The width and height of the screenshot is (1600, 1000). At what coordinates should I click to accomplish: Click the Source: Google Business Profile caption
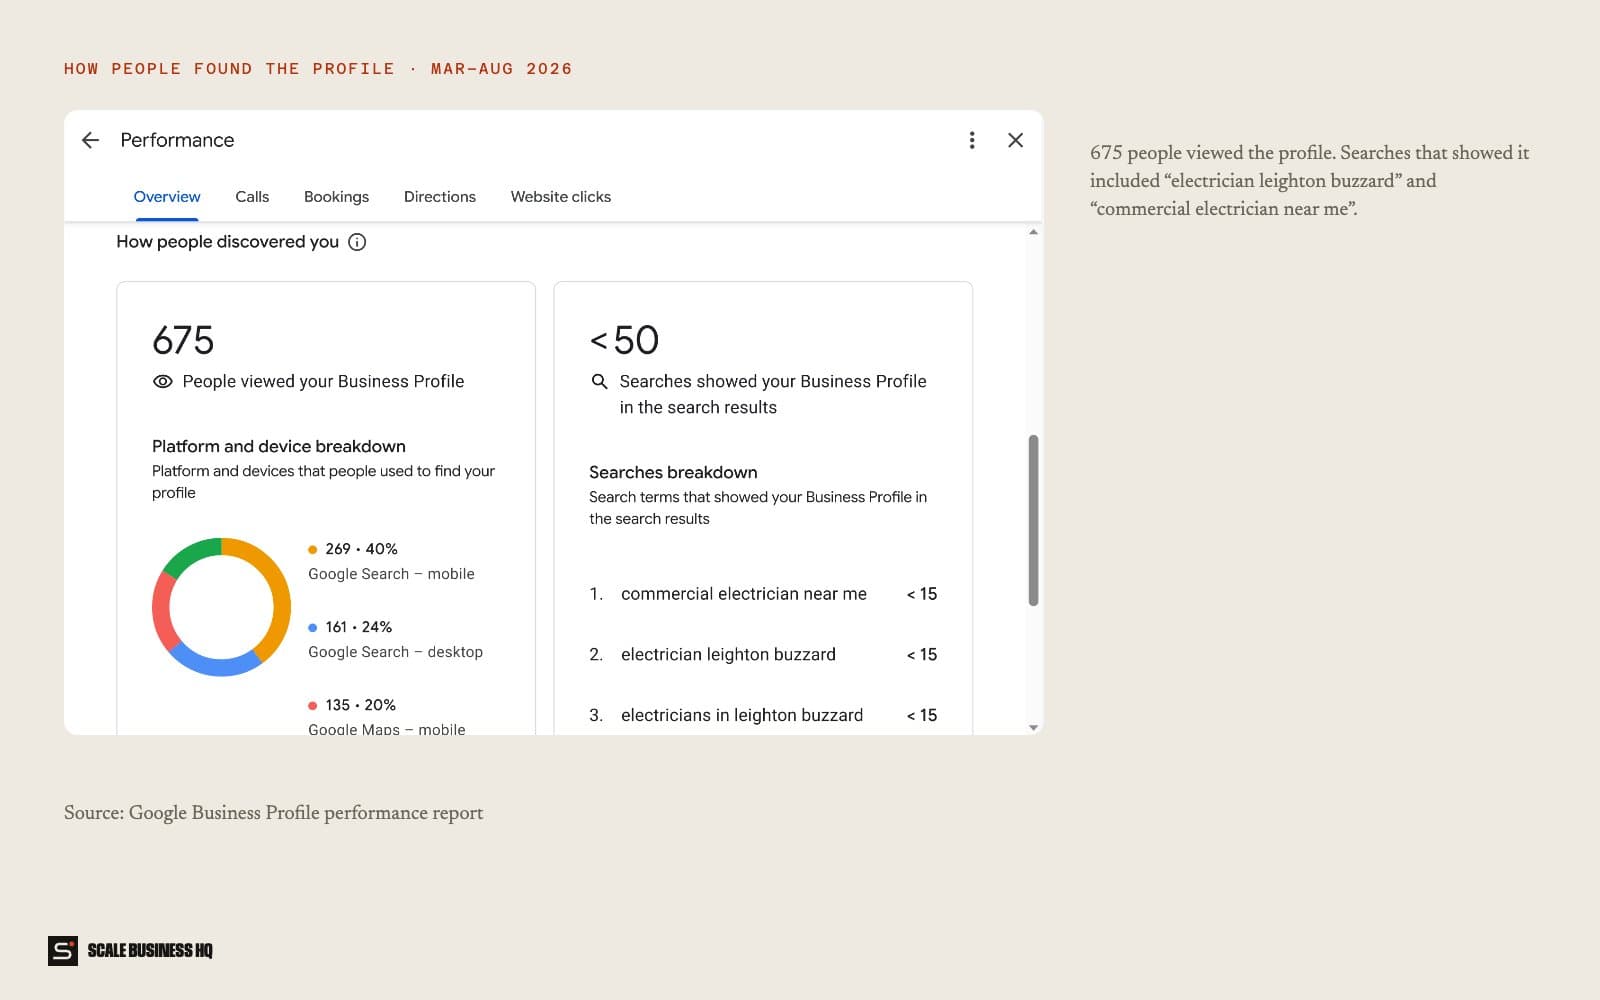click(273, 813)
